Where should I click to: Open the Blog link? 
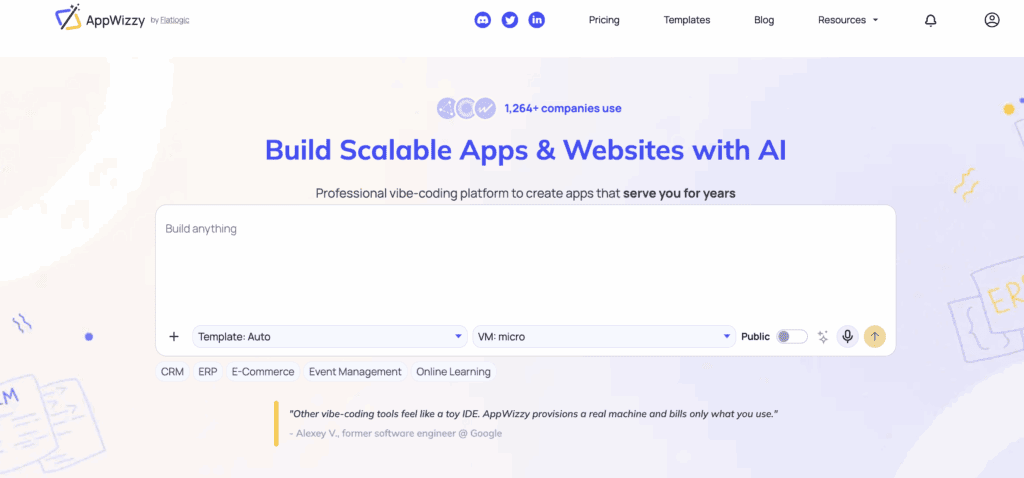click(764, 20)
